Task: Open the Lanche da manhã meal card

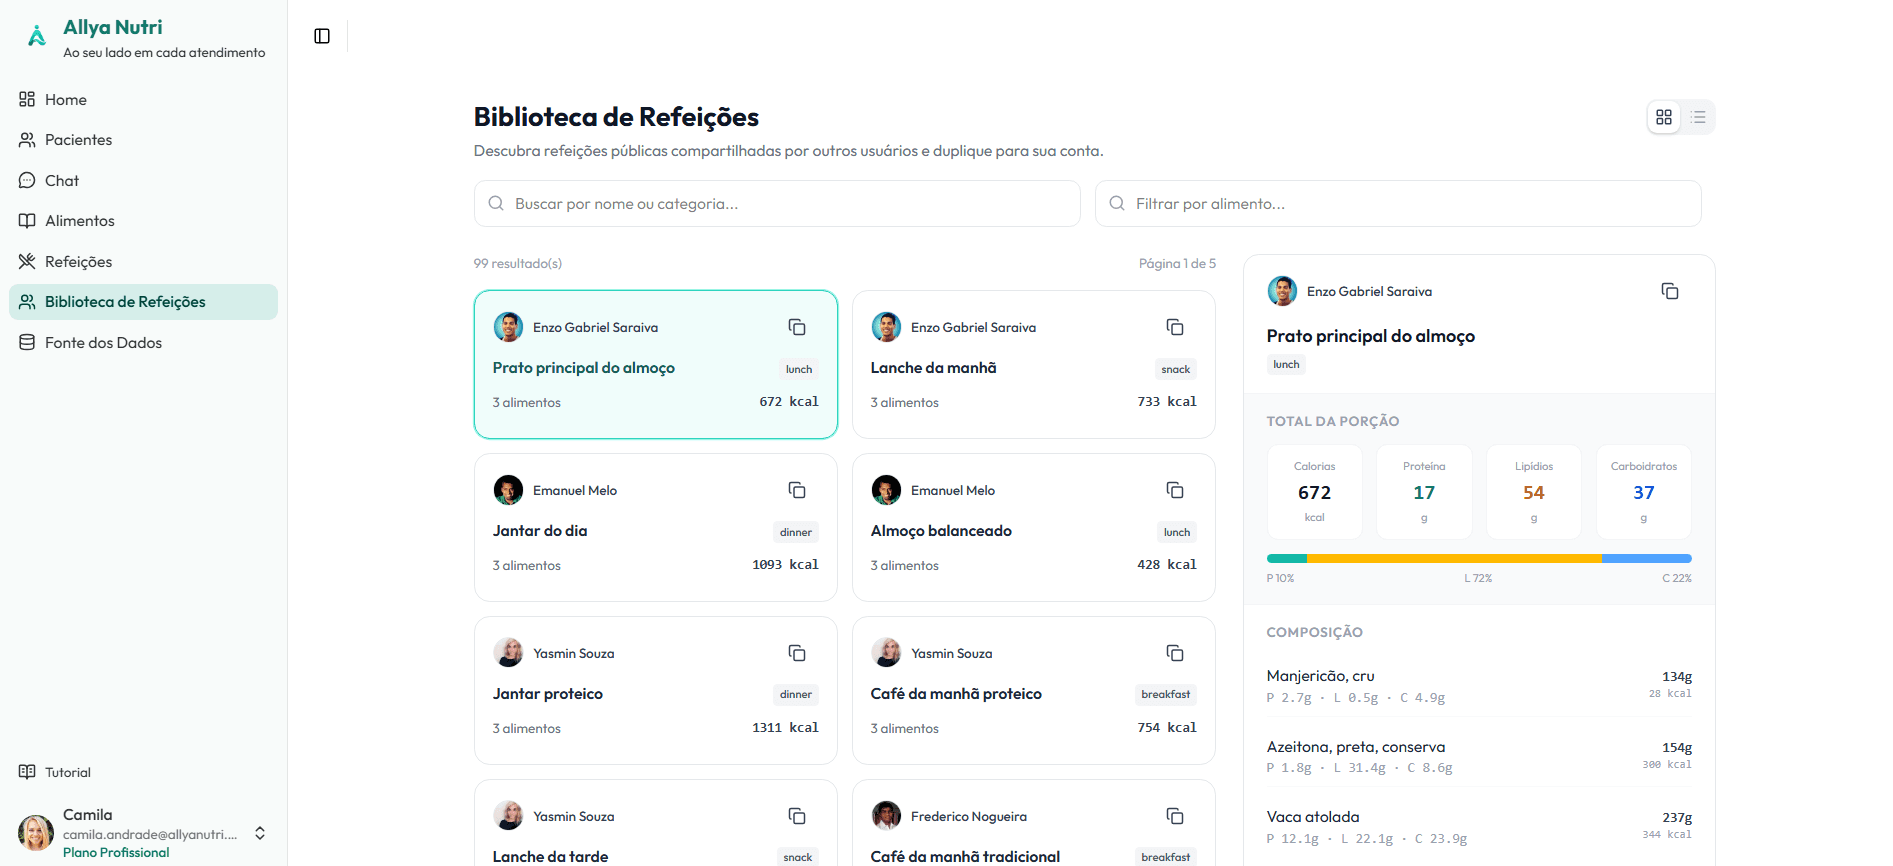Action: [1034, 365]
